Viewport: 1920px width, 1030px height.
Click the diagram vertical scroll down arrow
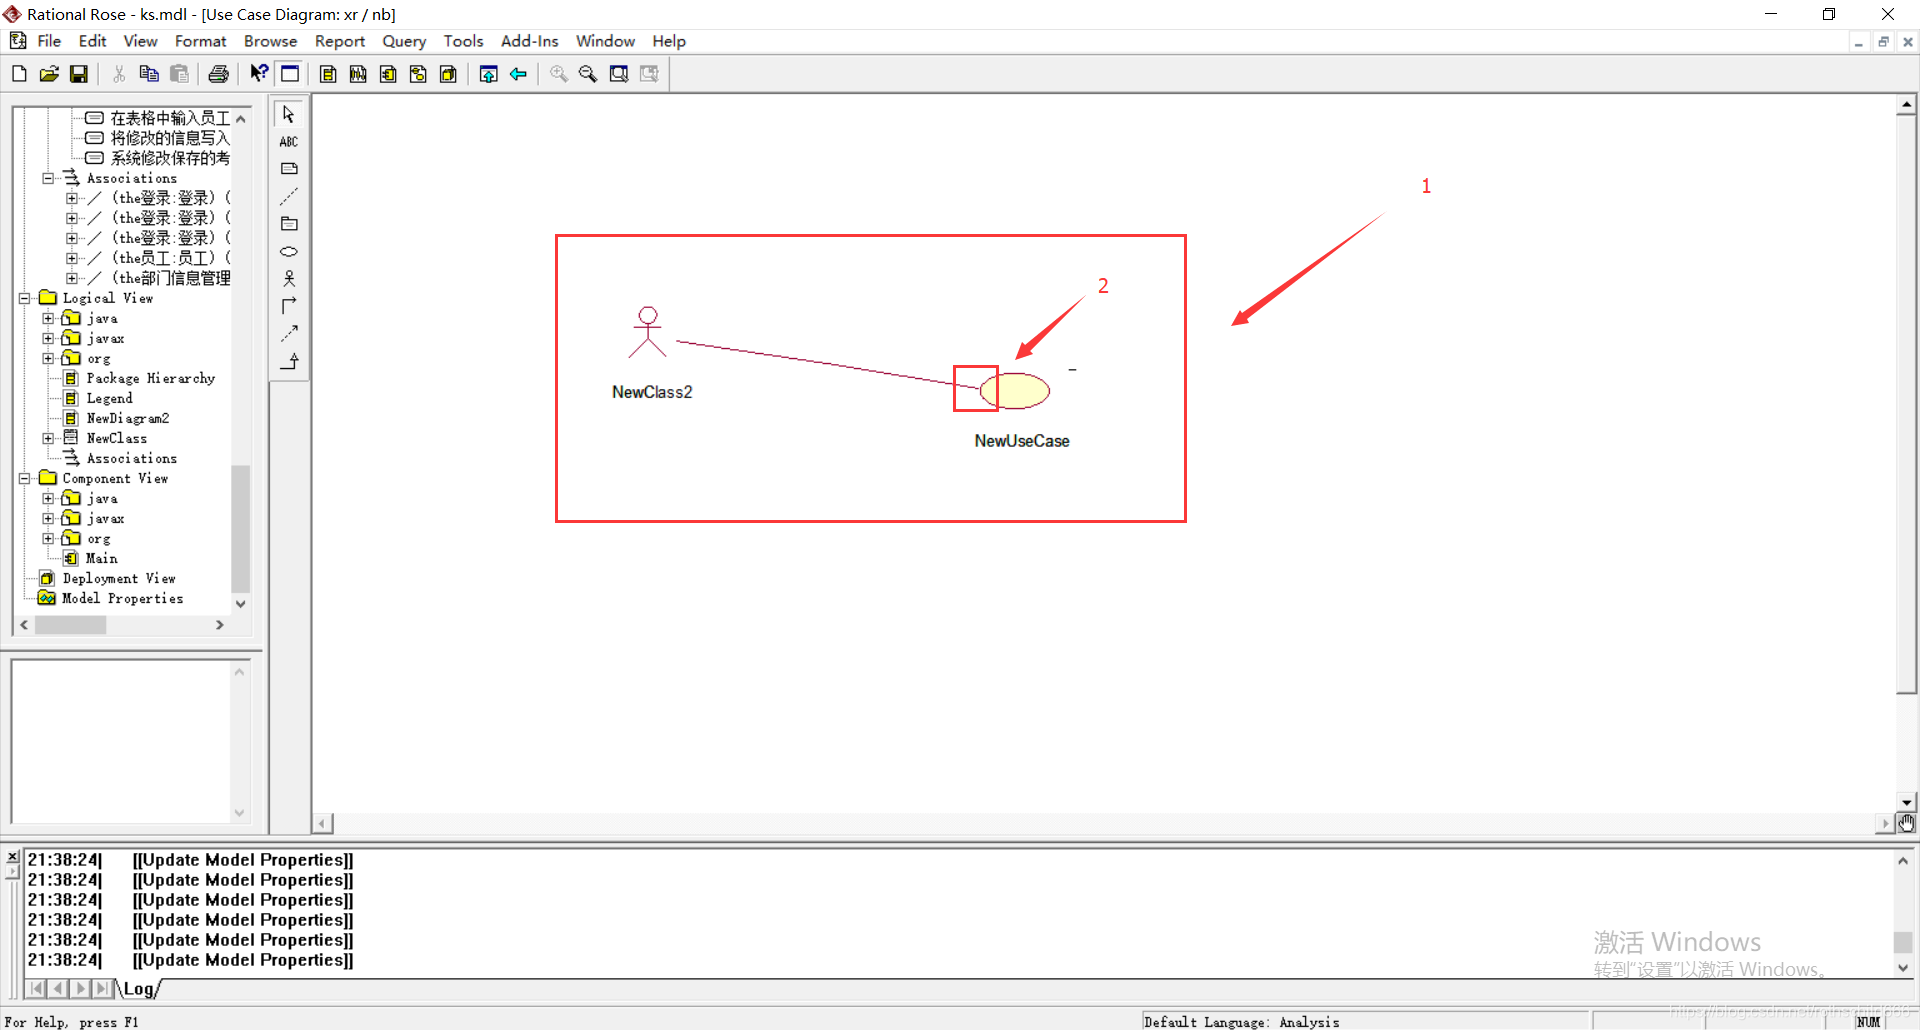1906,802
